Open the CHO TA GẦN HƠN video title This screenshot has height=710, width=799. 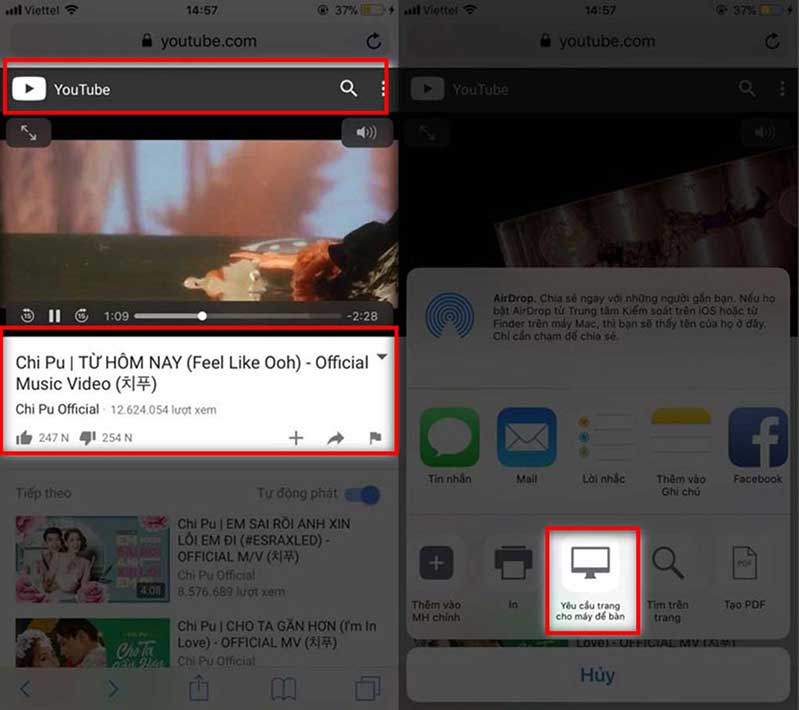pos(277,634)
